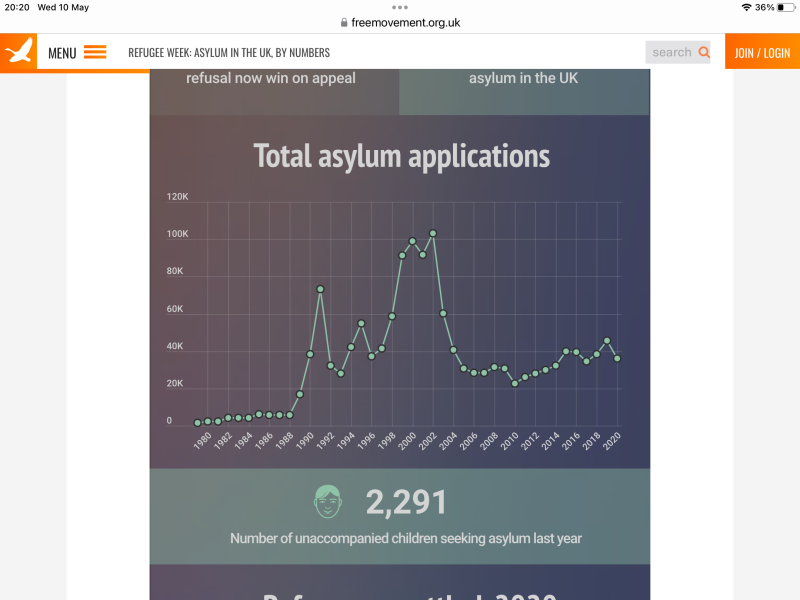
Task: Click the 2,291 unaccompanied children figure
Action: click(406, 502)
